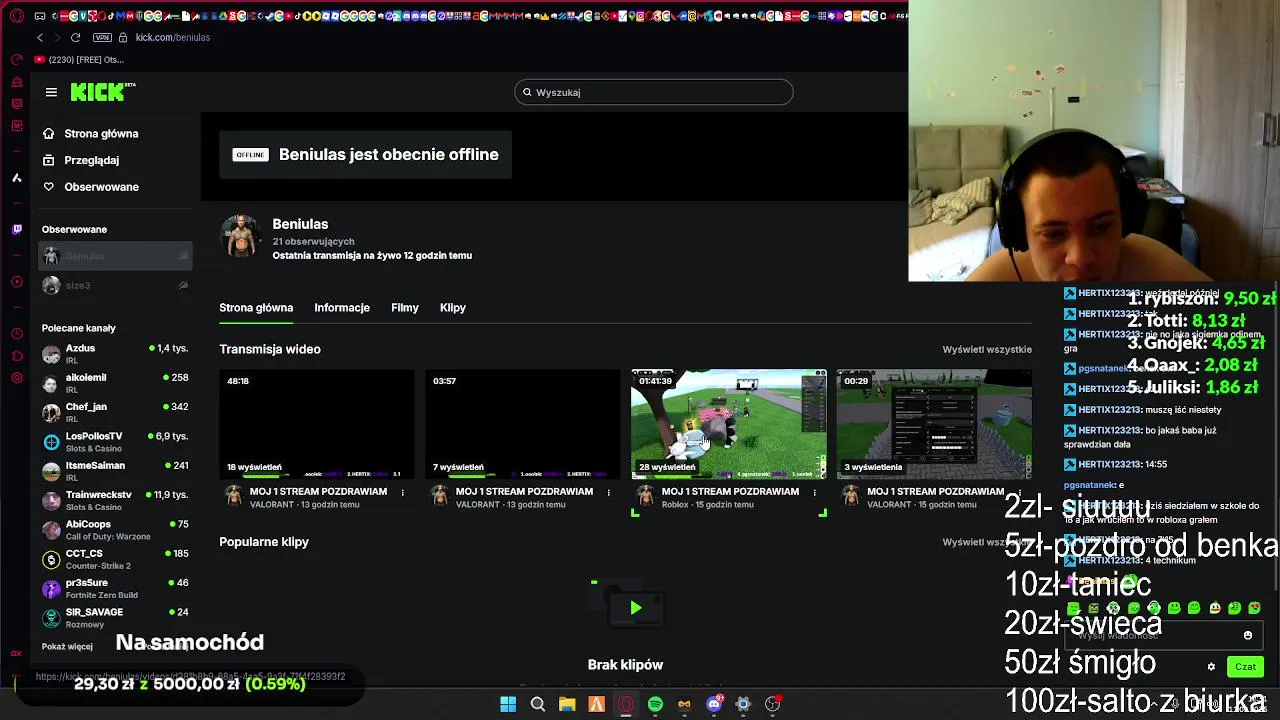Open the YouTube (2230) FREE bookmark
Viewport: 1280px width, 720px height.
[80, 59]
